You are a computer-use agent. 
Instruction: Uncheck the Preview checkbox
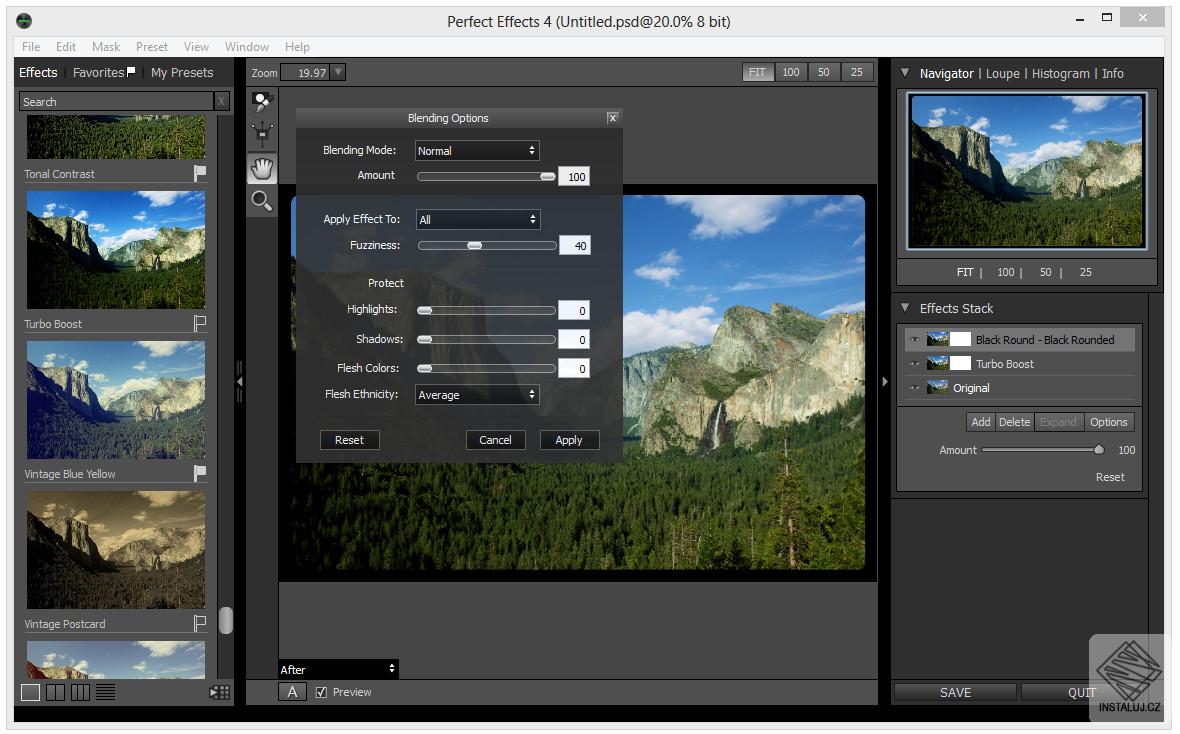(x=321, y=692)
